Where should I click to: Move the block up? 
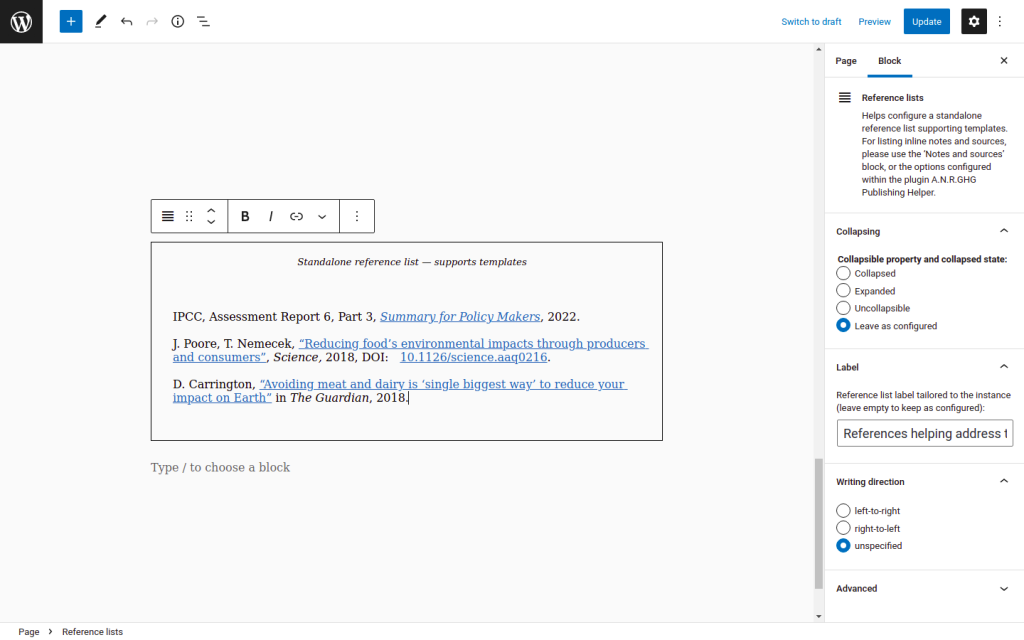(x=211, y=210)
